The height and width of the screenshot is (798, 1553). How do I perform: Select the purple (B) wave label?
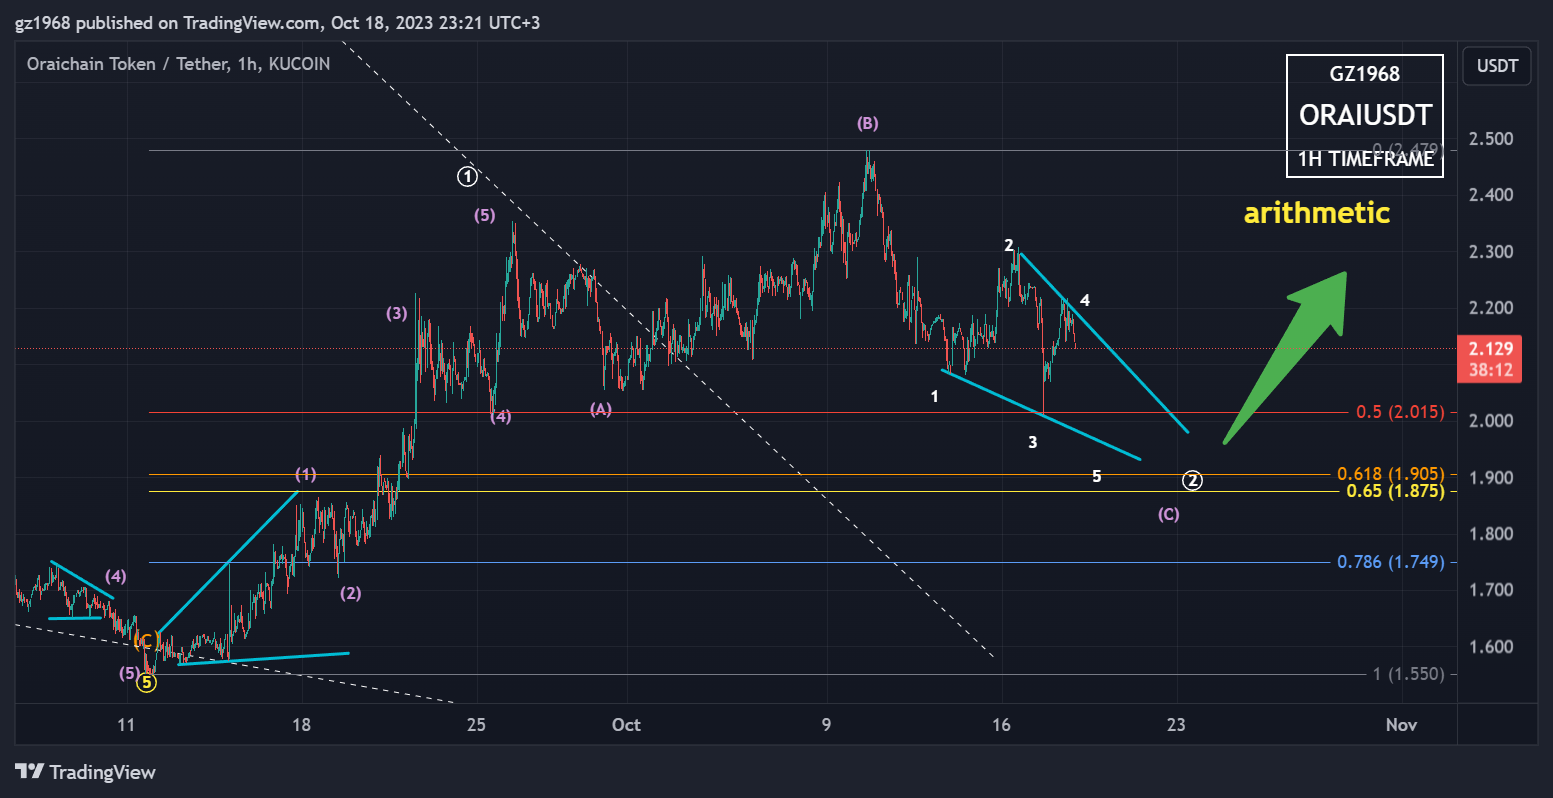[x=867, y=124]
